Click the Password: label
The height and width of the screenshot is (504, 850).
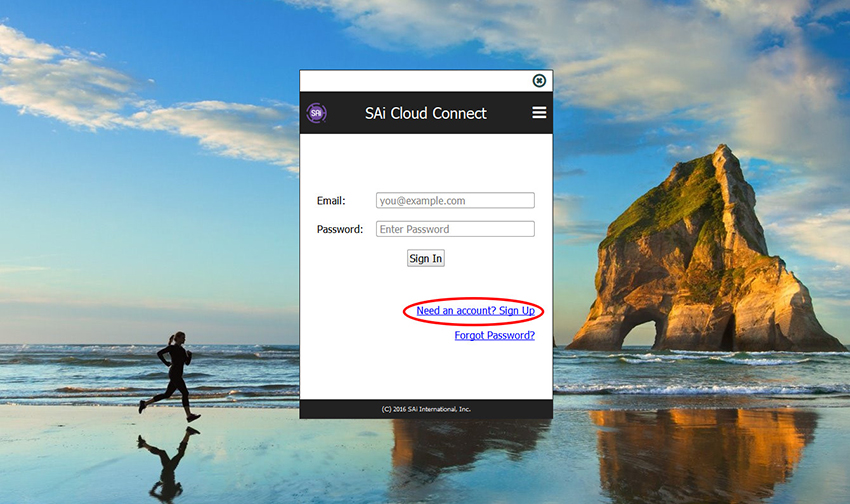click(x=340, y=229)
